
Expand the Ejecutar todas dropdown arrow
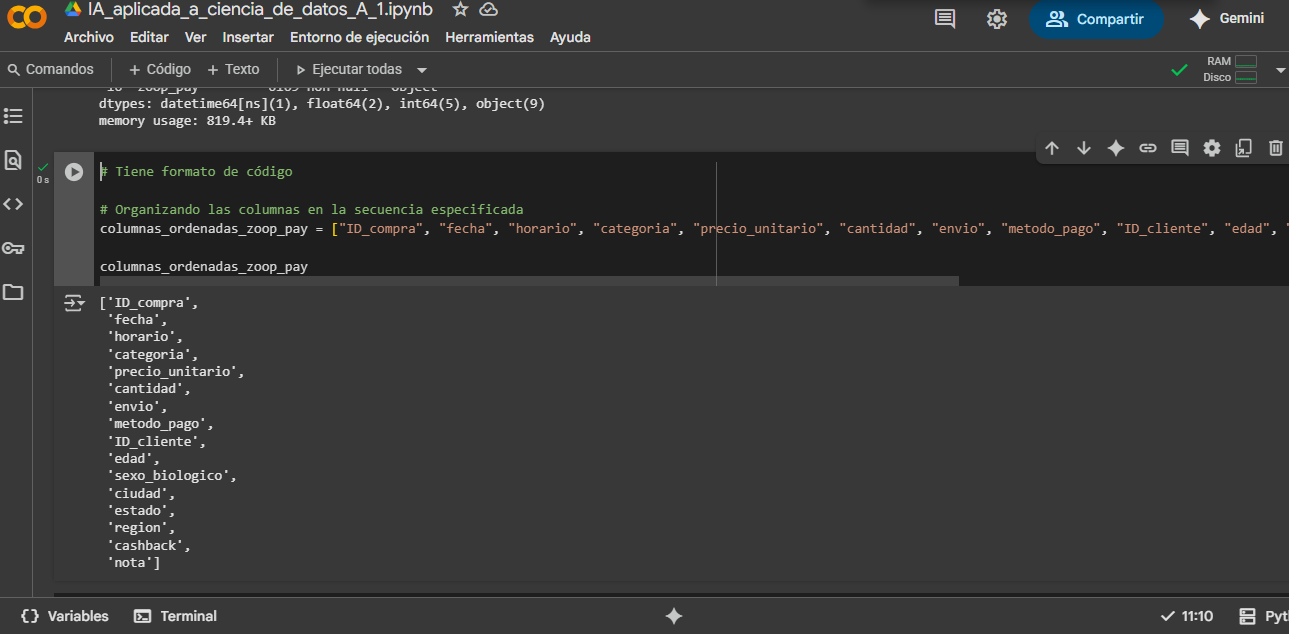(422, 70)
